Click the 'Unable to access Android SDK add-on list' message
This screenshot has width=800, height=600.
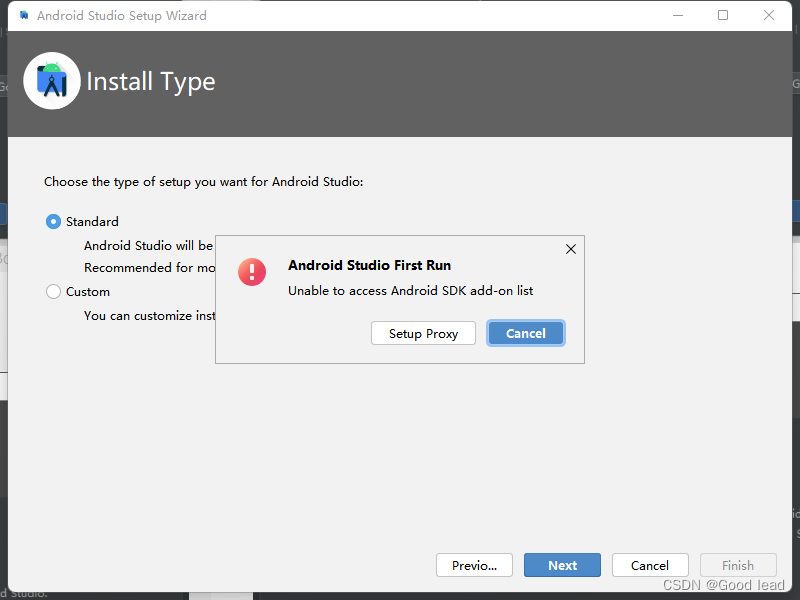[x=410, y=291]
